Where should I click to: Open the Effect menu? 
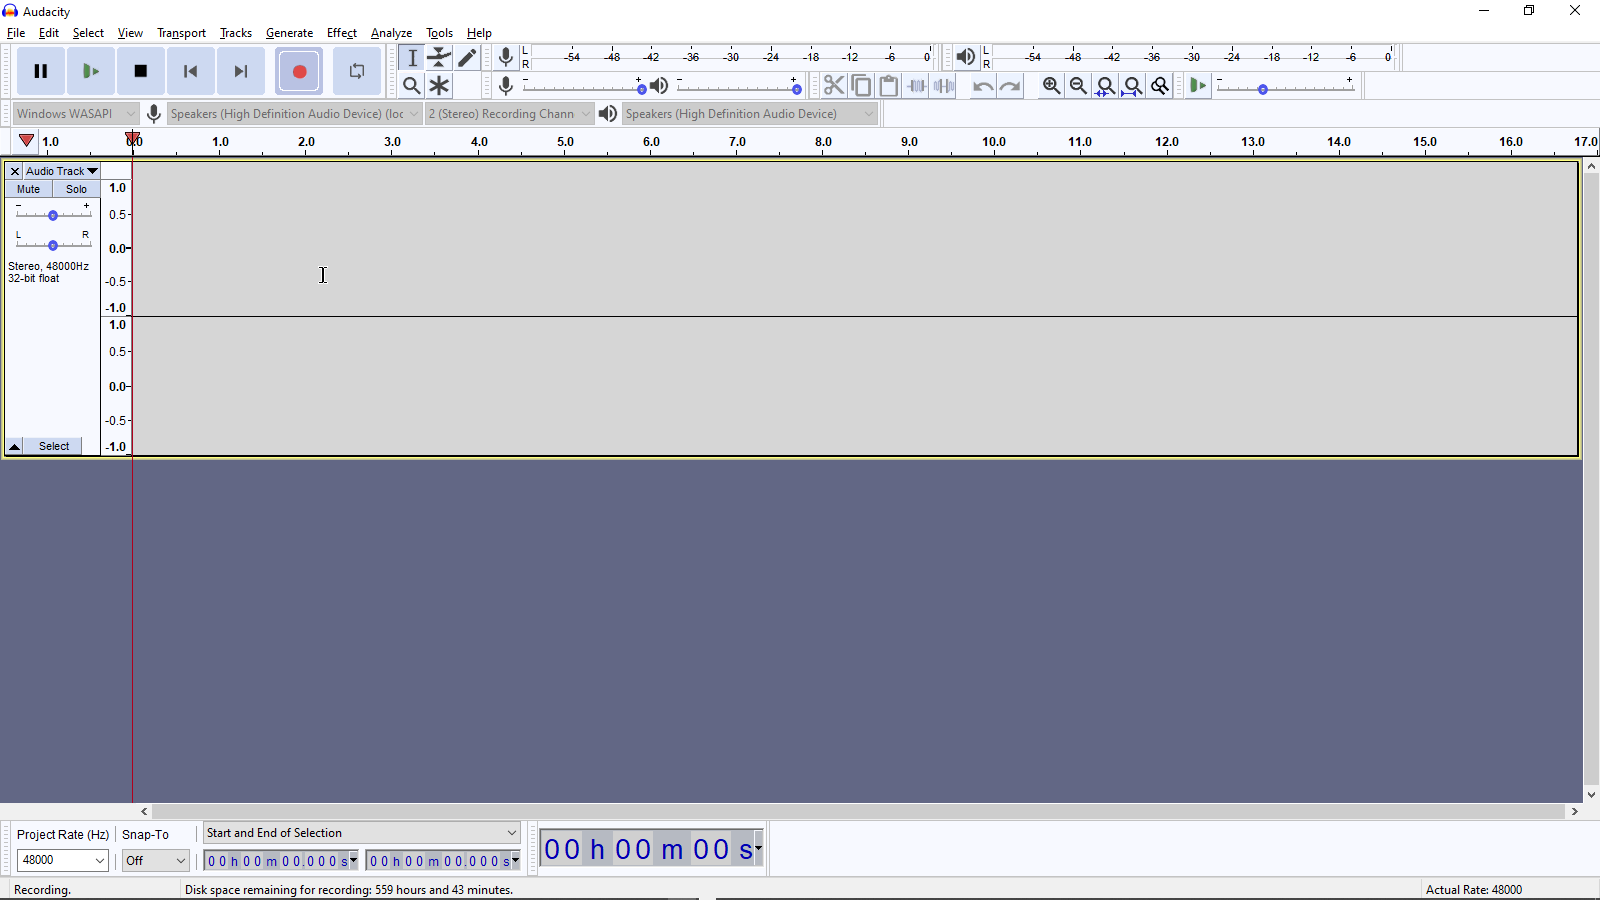(x=342, y=33)
